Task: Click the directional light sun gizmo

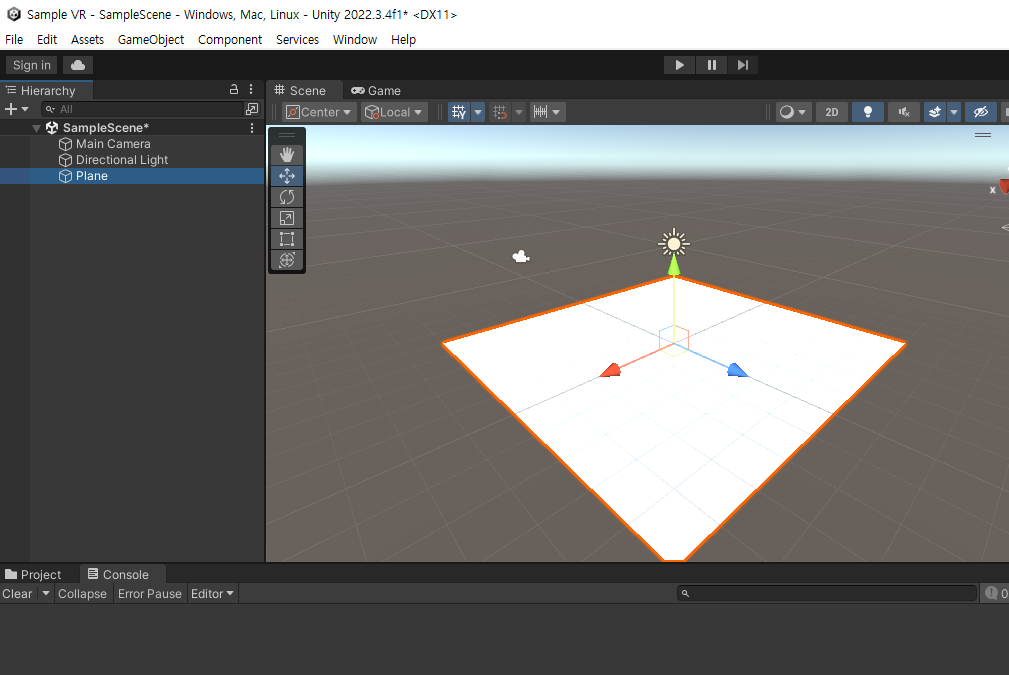Action: [x=674, y=243]
